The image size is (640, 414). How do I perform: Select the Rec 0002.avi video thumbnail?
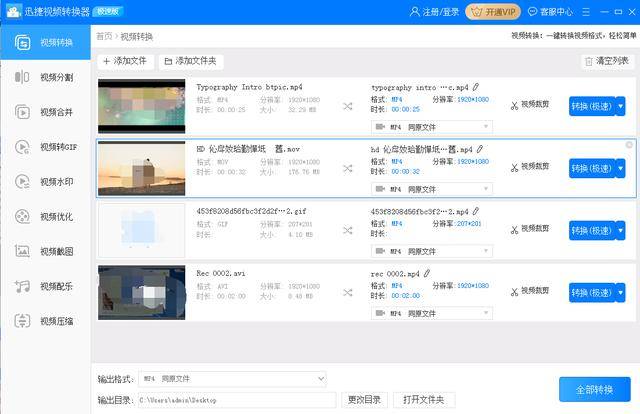tap(142, 292)
